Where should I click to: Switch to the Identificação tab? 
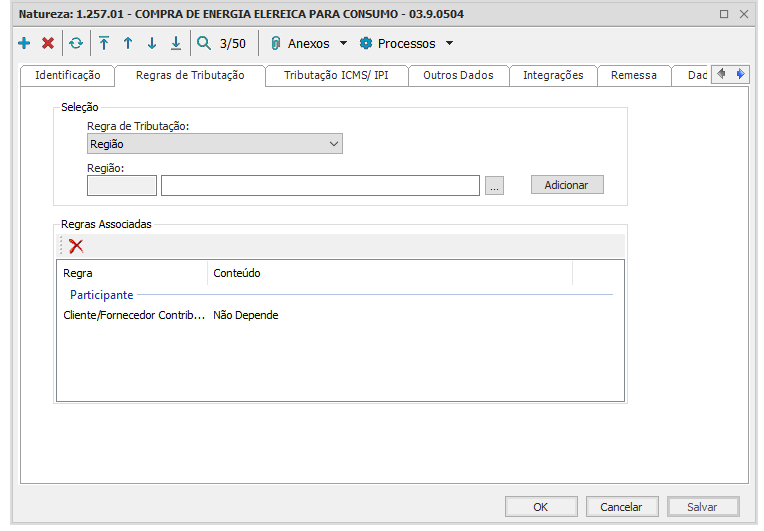[x=67, y=75]
